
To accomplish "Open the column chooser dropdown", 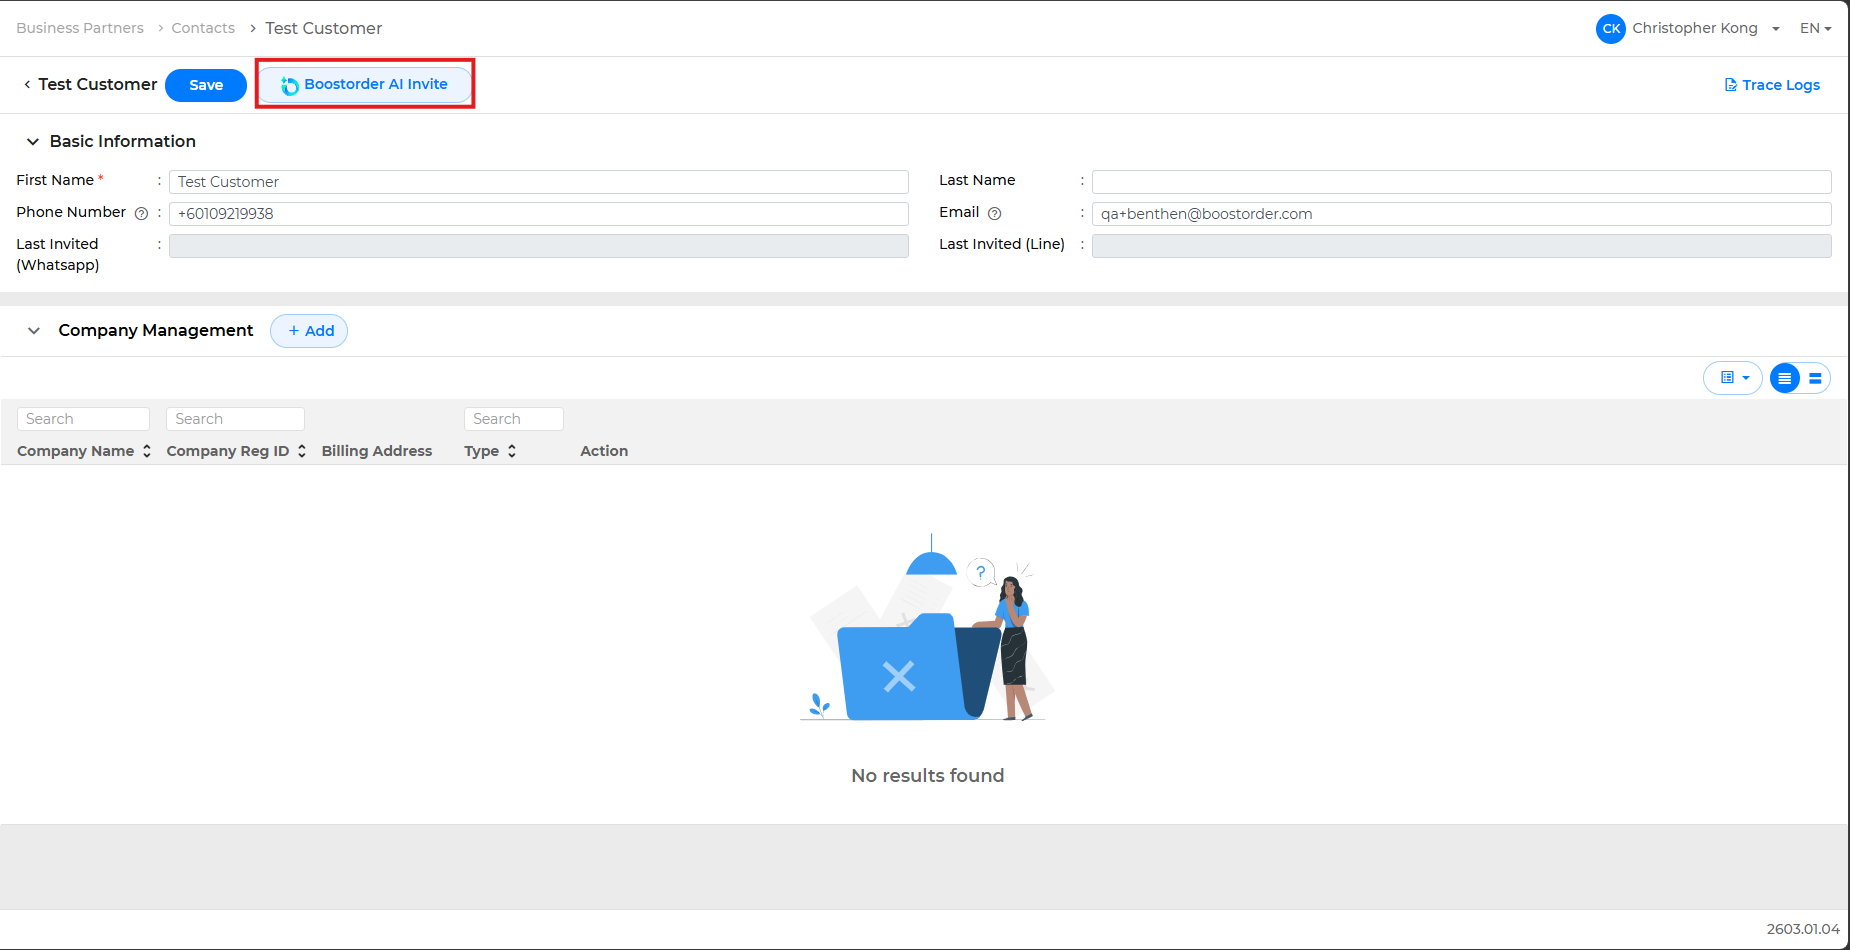I will tap(1733, 378).
